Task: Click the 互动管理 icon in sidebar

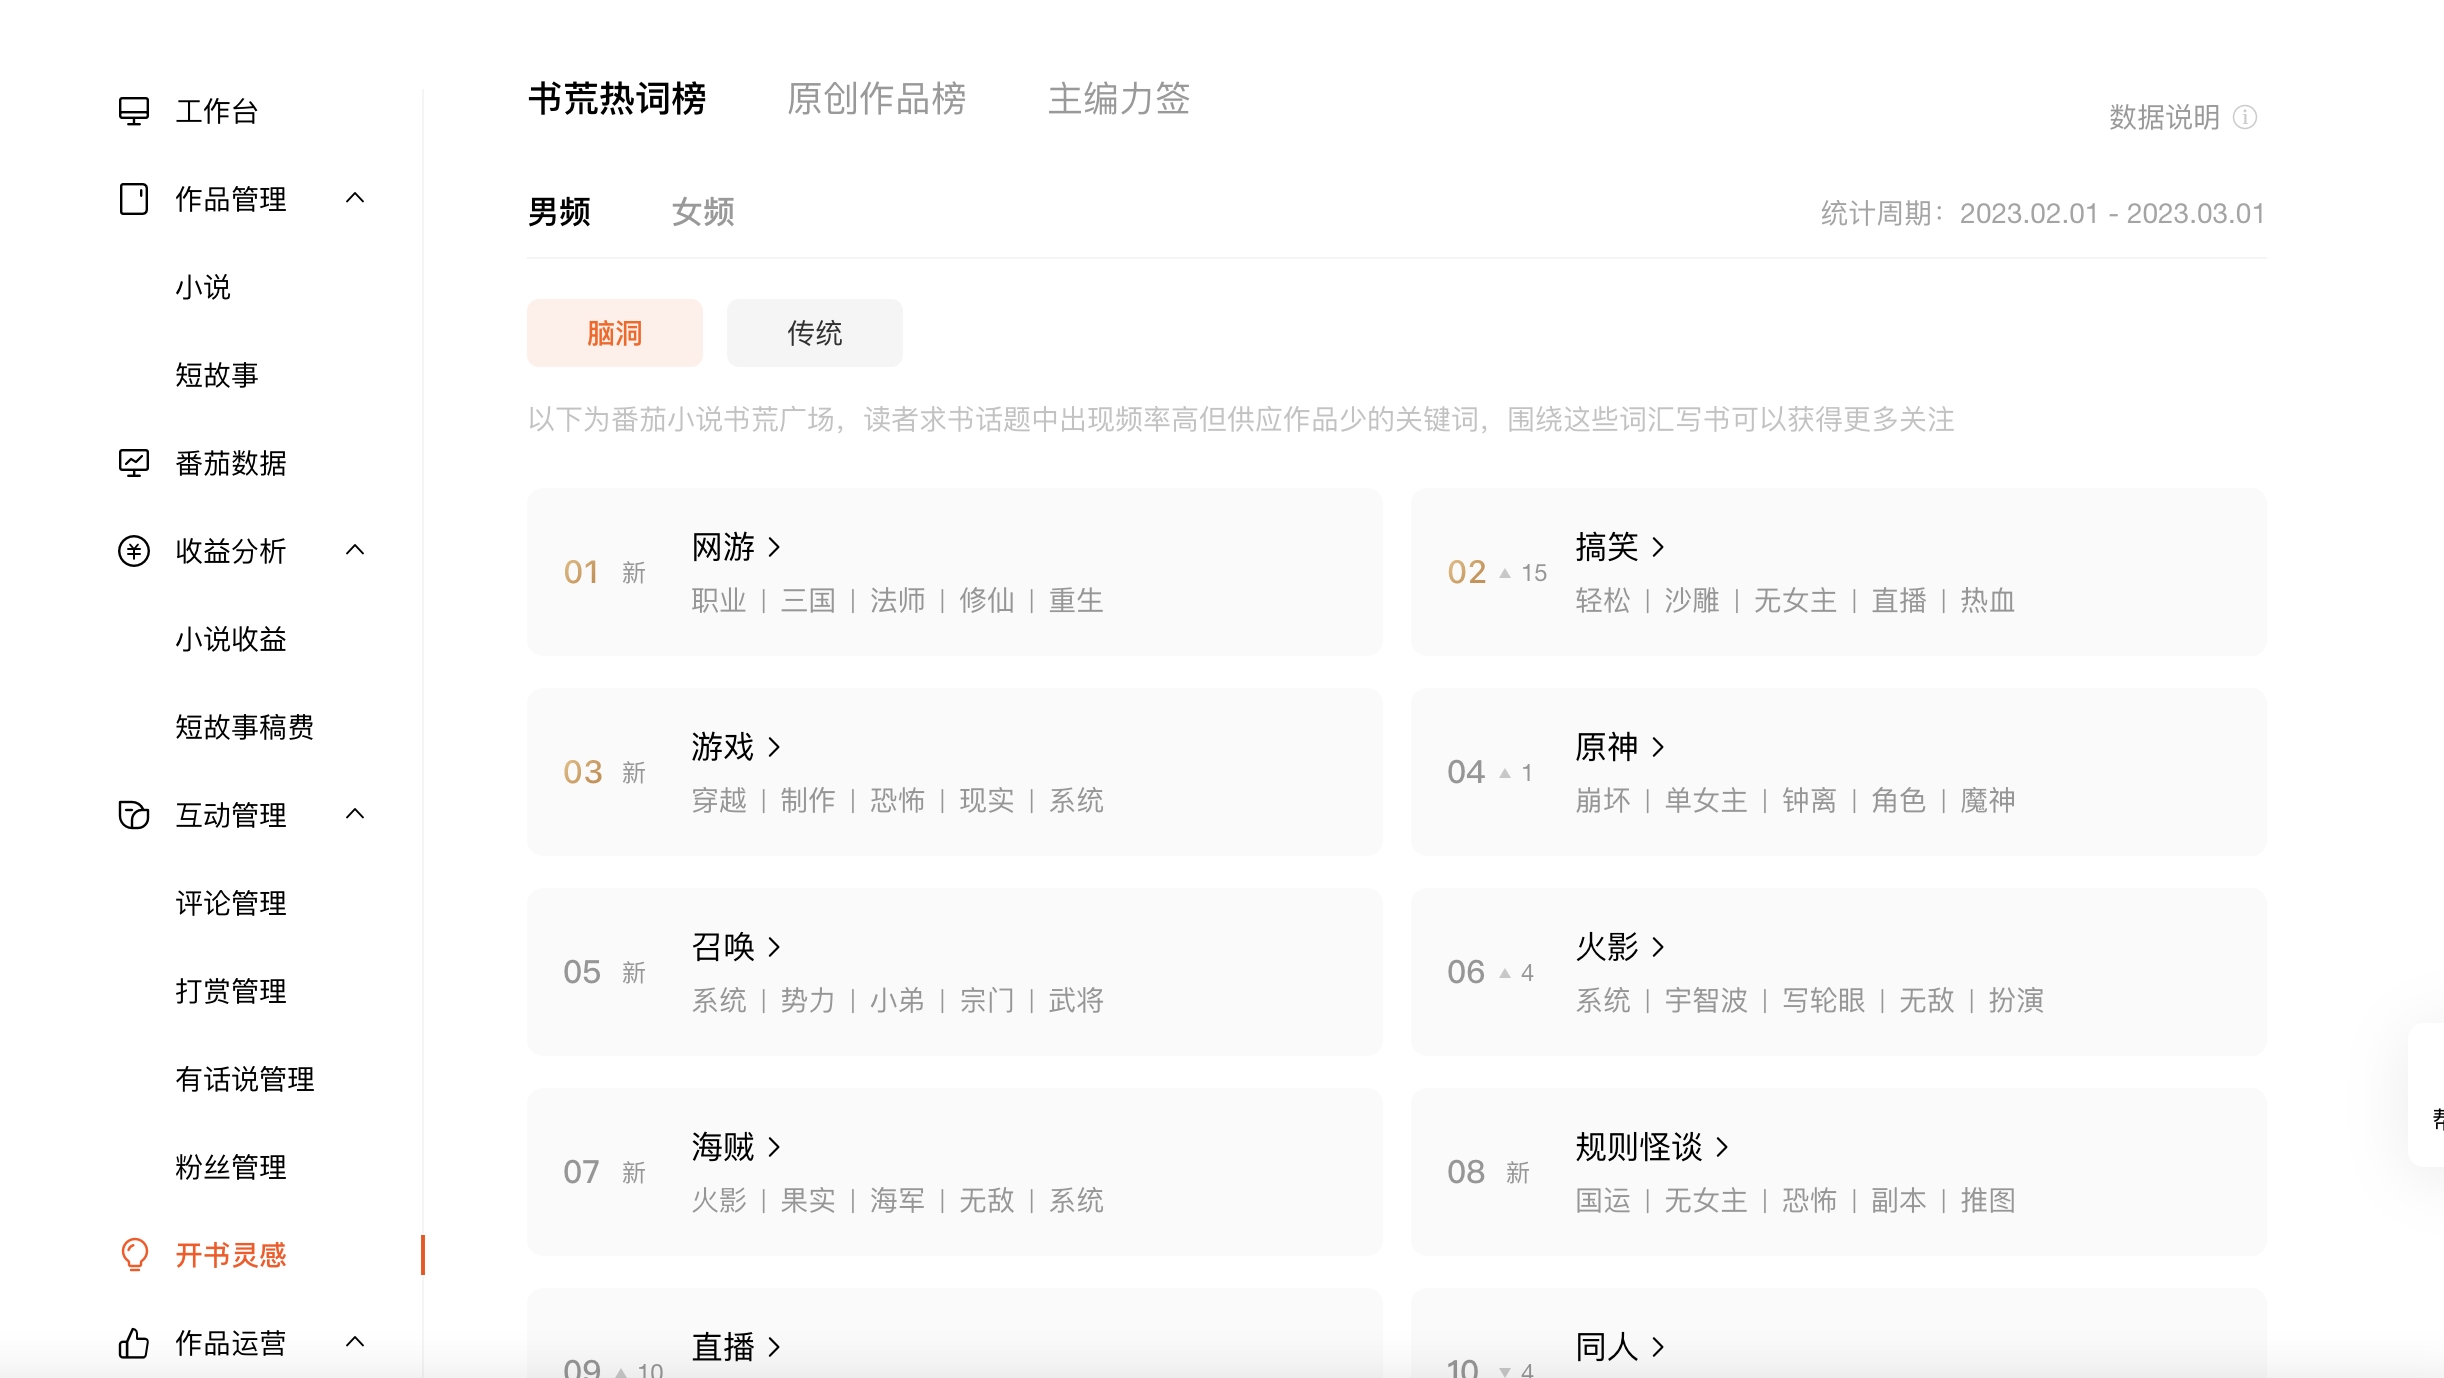Action: tap(133, 815)
